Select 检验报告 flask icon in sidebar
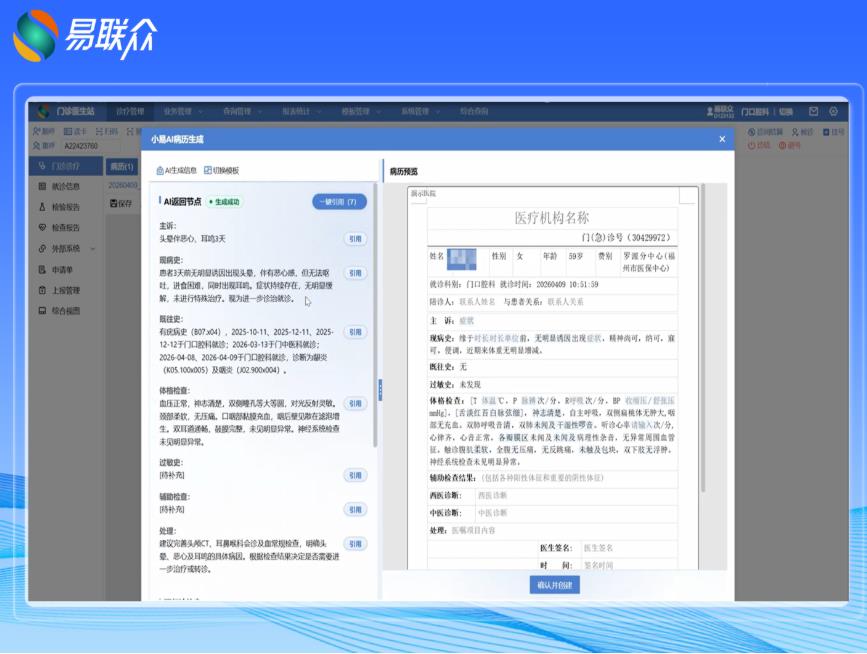867x654 pixels. pos(42,207)
